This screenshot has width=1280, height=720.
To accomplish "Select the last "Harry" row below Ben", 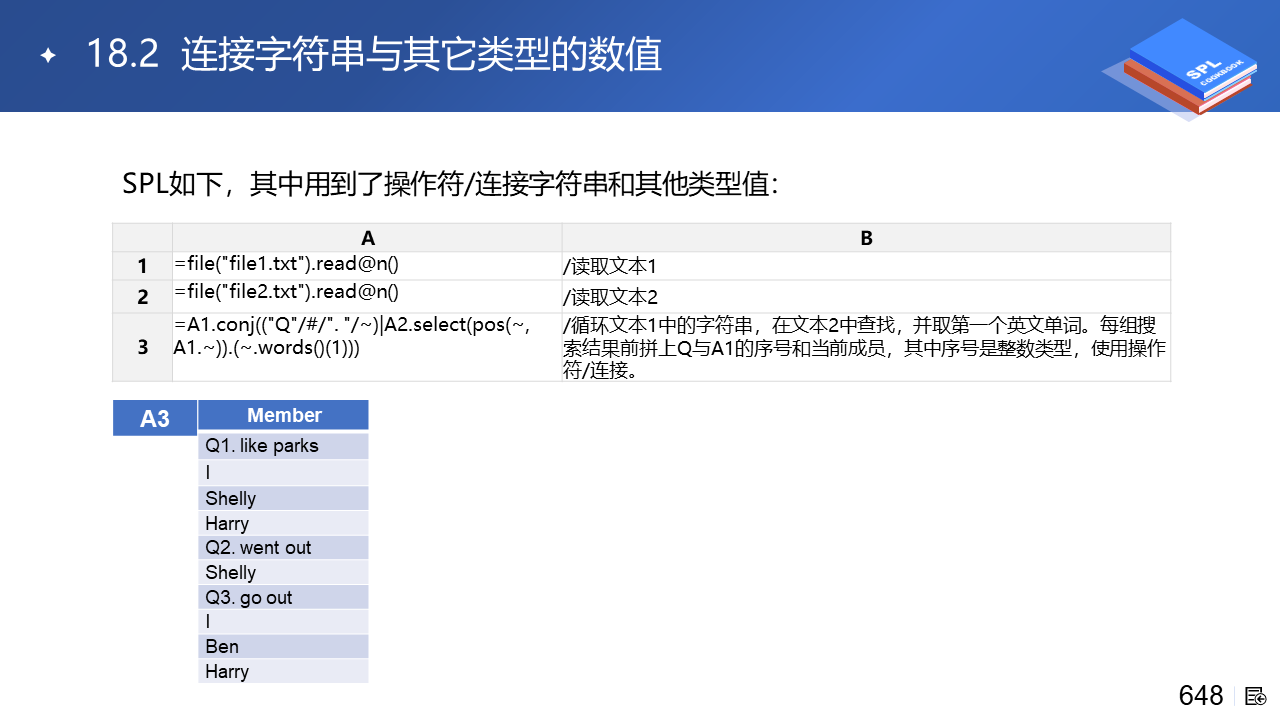I will [x=284, y=671].
